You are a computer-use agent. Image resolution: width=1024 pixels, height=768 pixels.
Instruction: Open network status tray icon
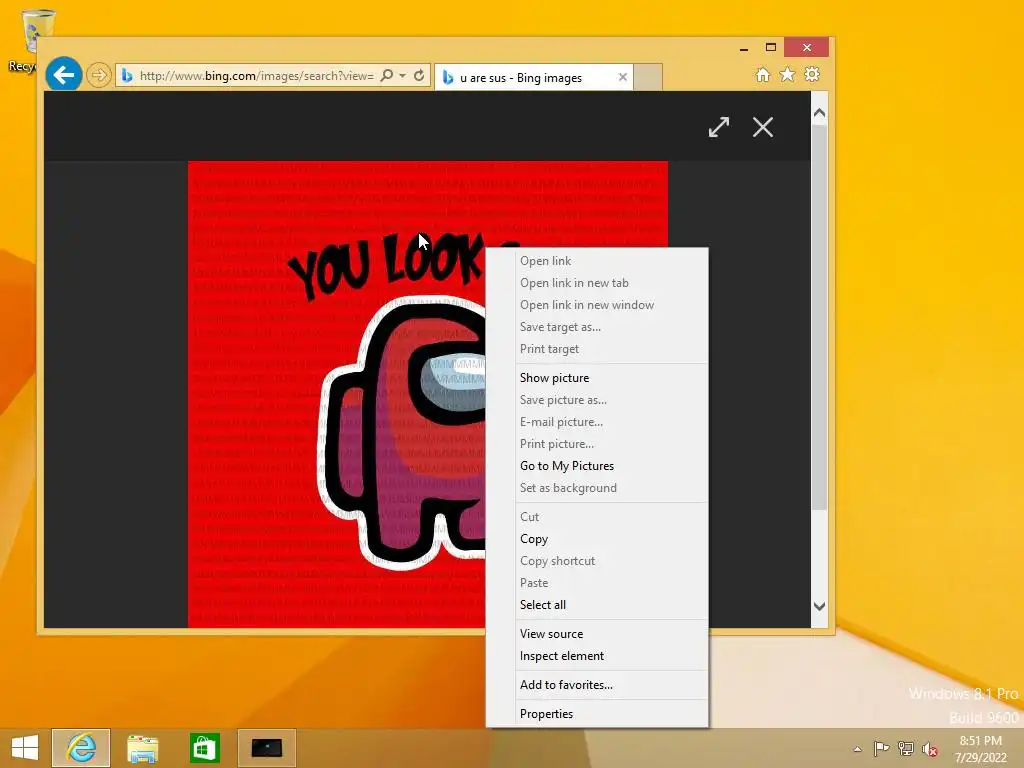pyautogui.click(x=905, y=748)
